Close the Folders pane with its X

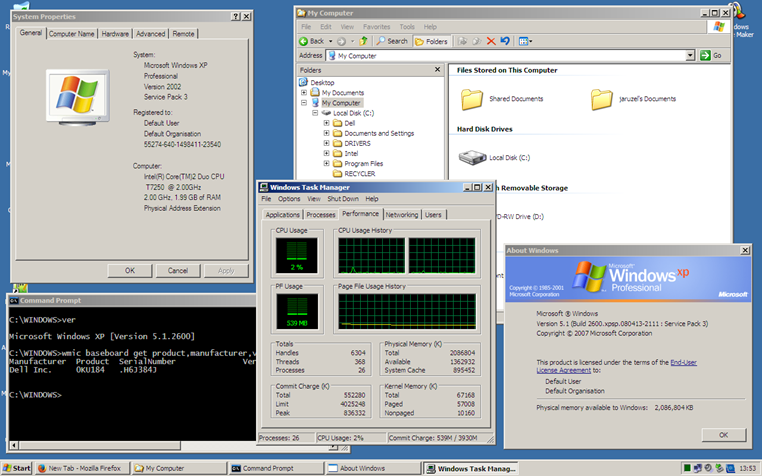[x=437, y=70]
